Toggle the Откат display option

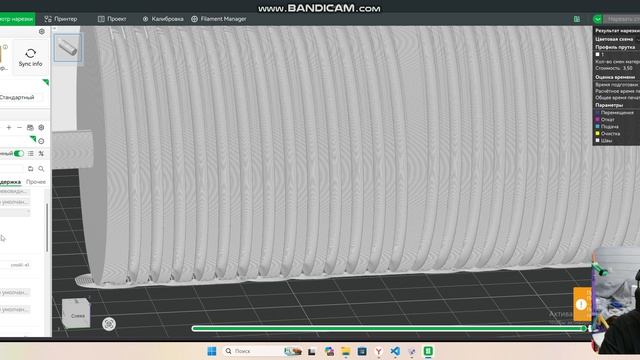(605, 120)
